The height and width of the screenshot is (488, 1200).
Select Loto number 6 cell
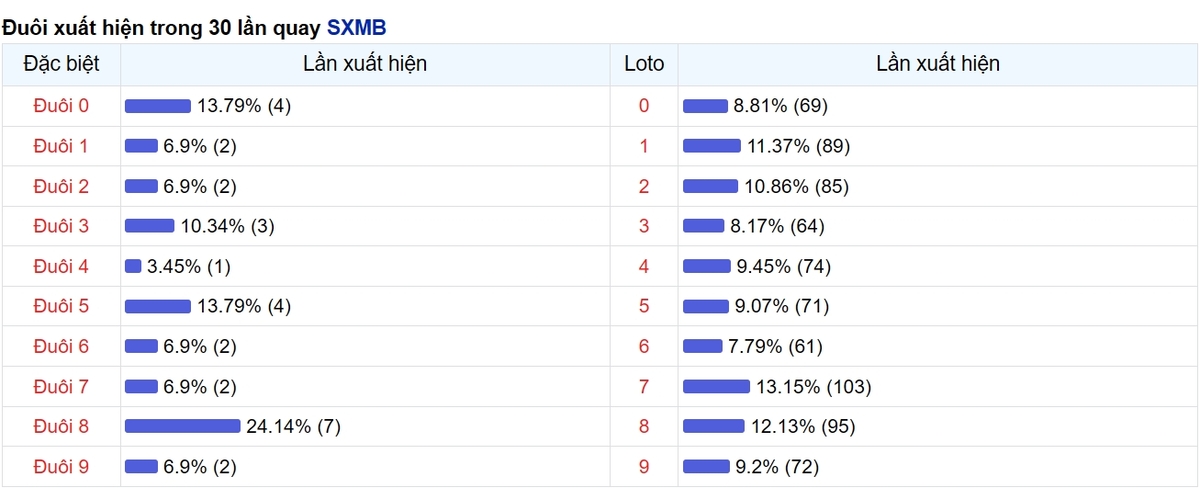tap(644, 346)
